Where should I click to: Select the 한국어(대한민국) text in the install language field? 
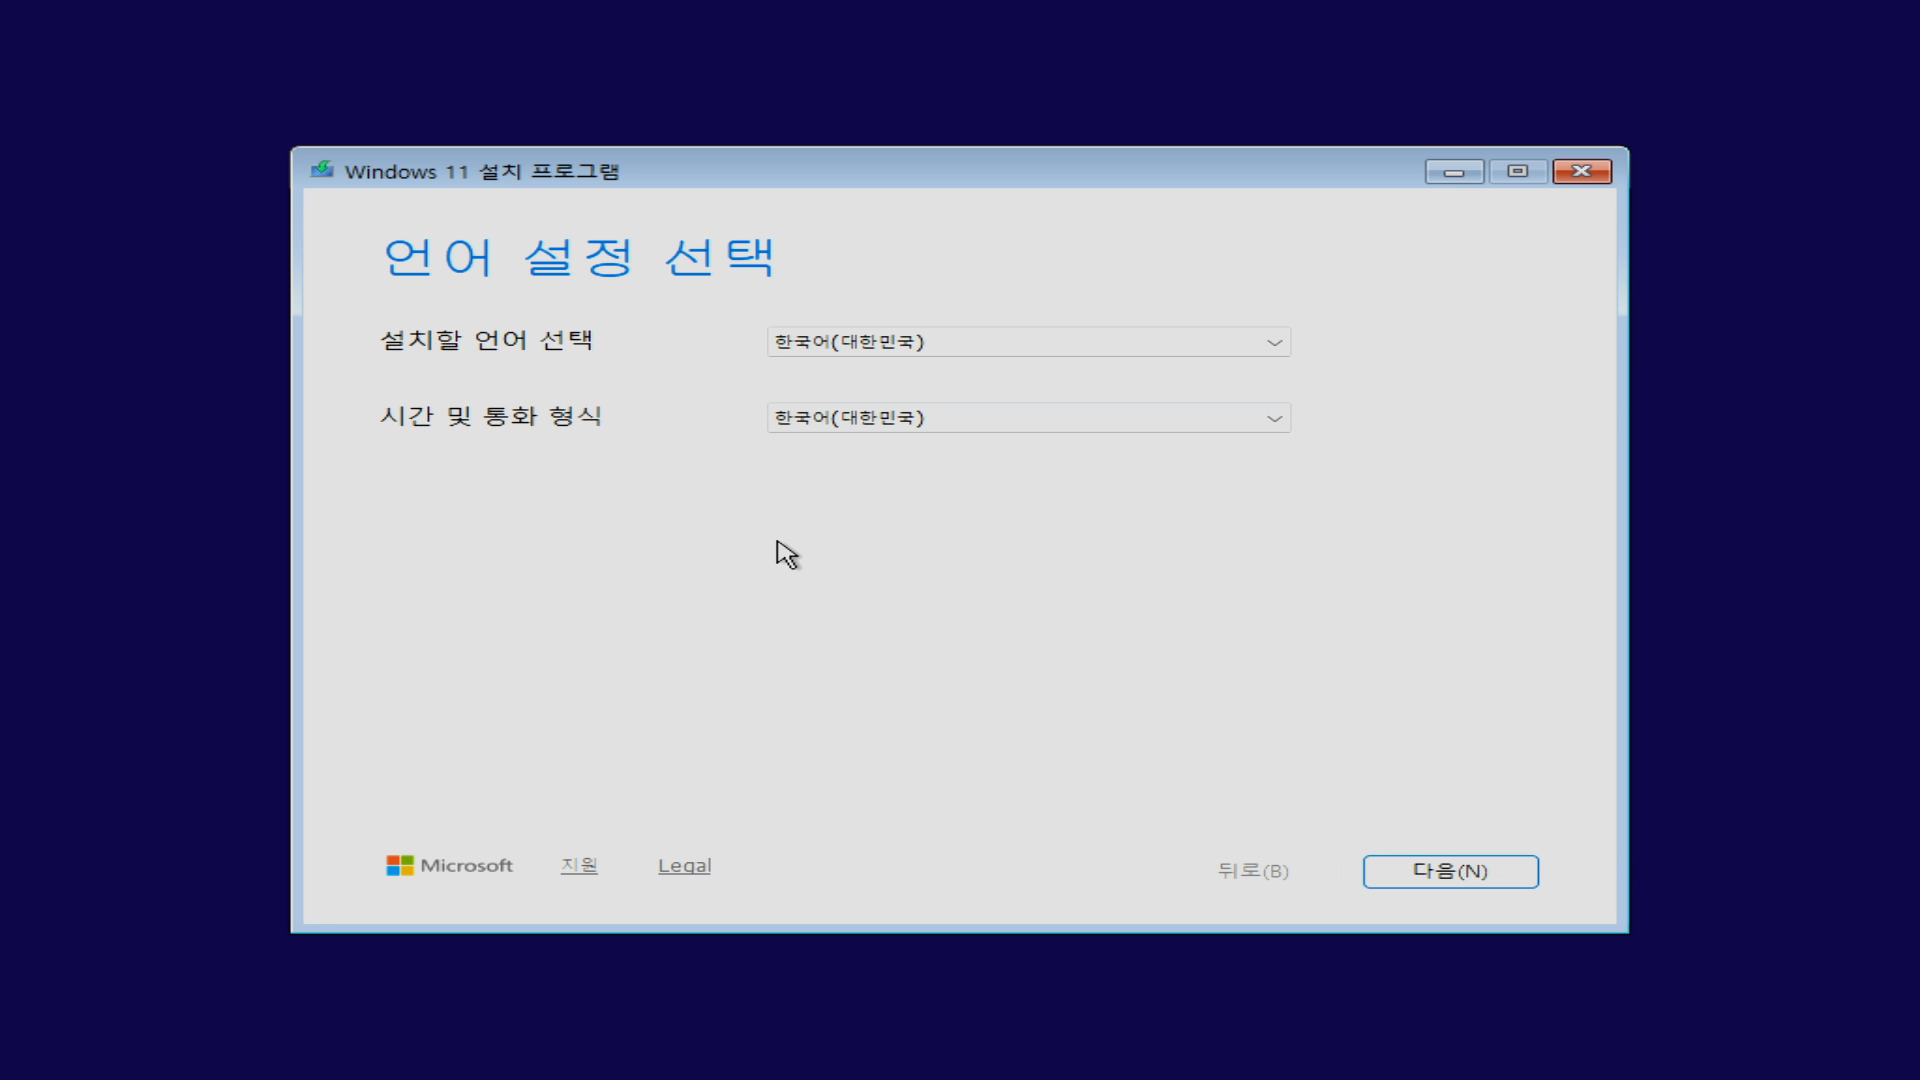(848, 341)
